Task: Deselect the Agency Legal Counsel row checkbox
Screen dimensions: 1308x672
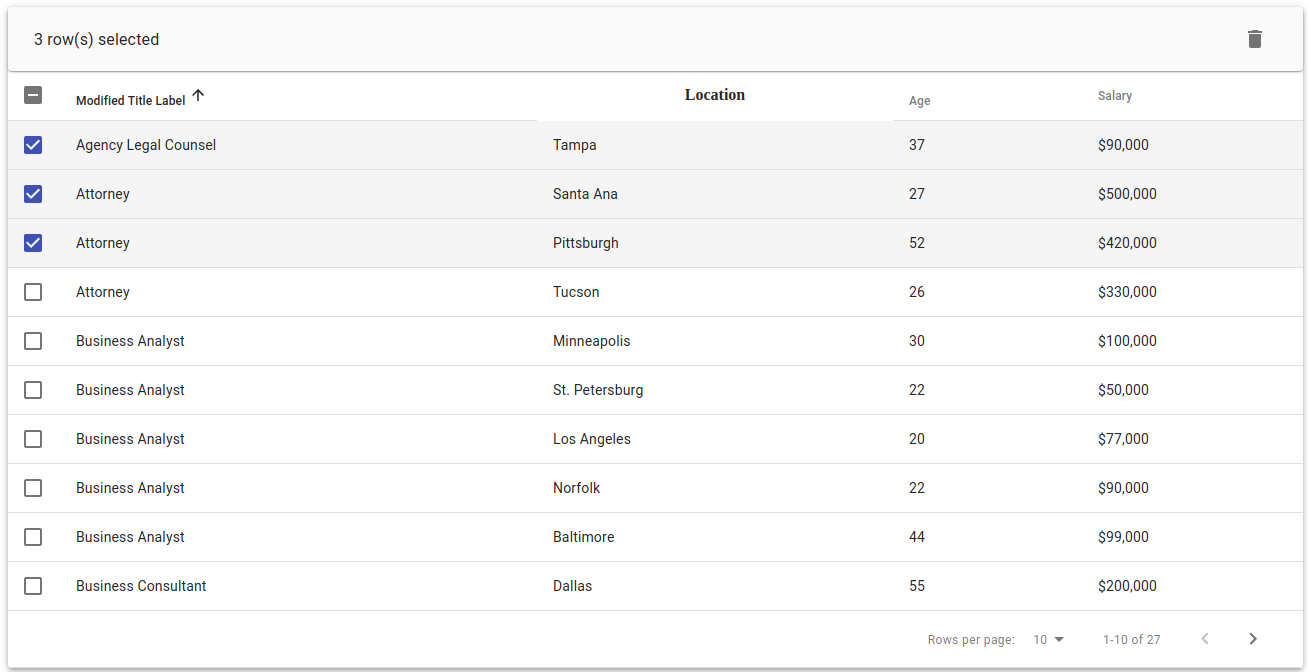Action: [x=33, y=144]
